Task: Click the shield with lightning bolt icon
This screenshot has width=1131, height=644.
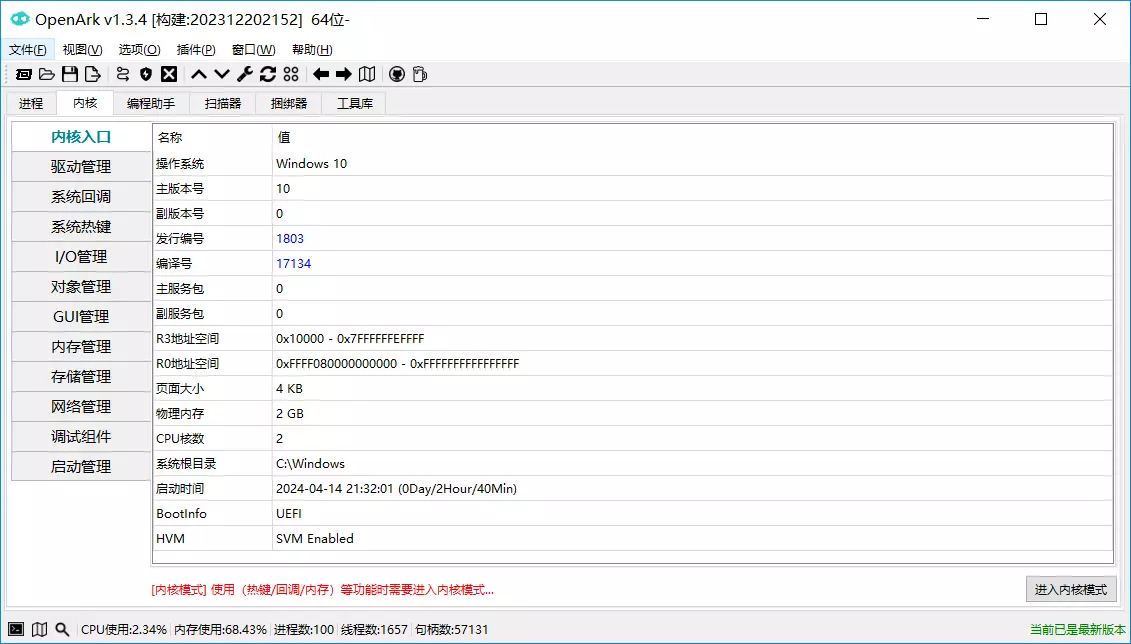Action: pyautogui.click(x=146, y=74)
